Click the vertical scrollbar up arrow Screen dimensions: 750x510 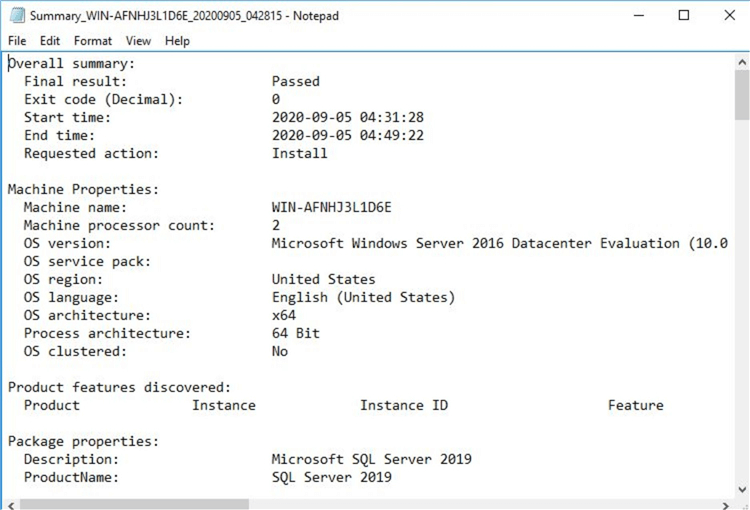[741, 62]
